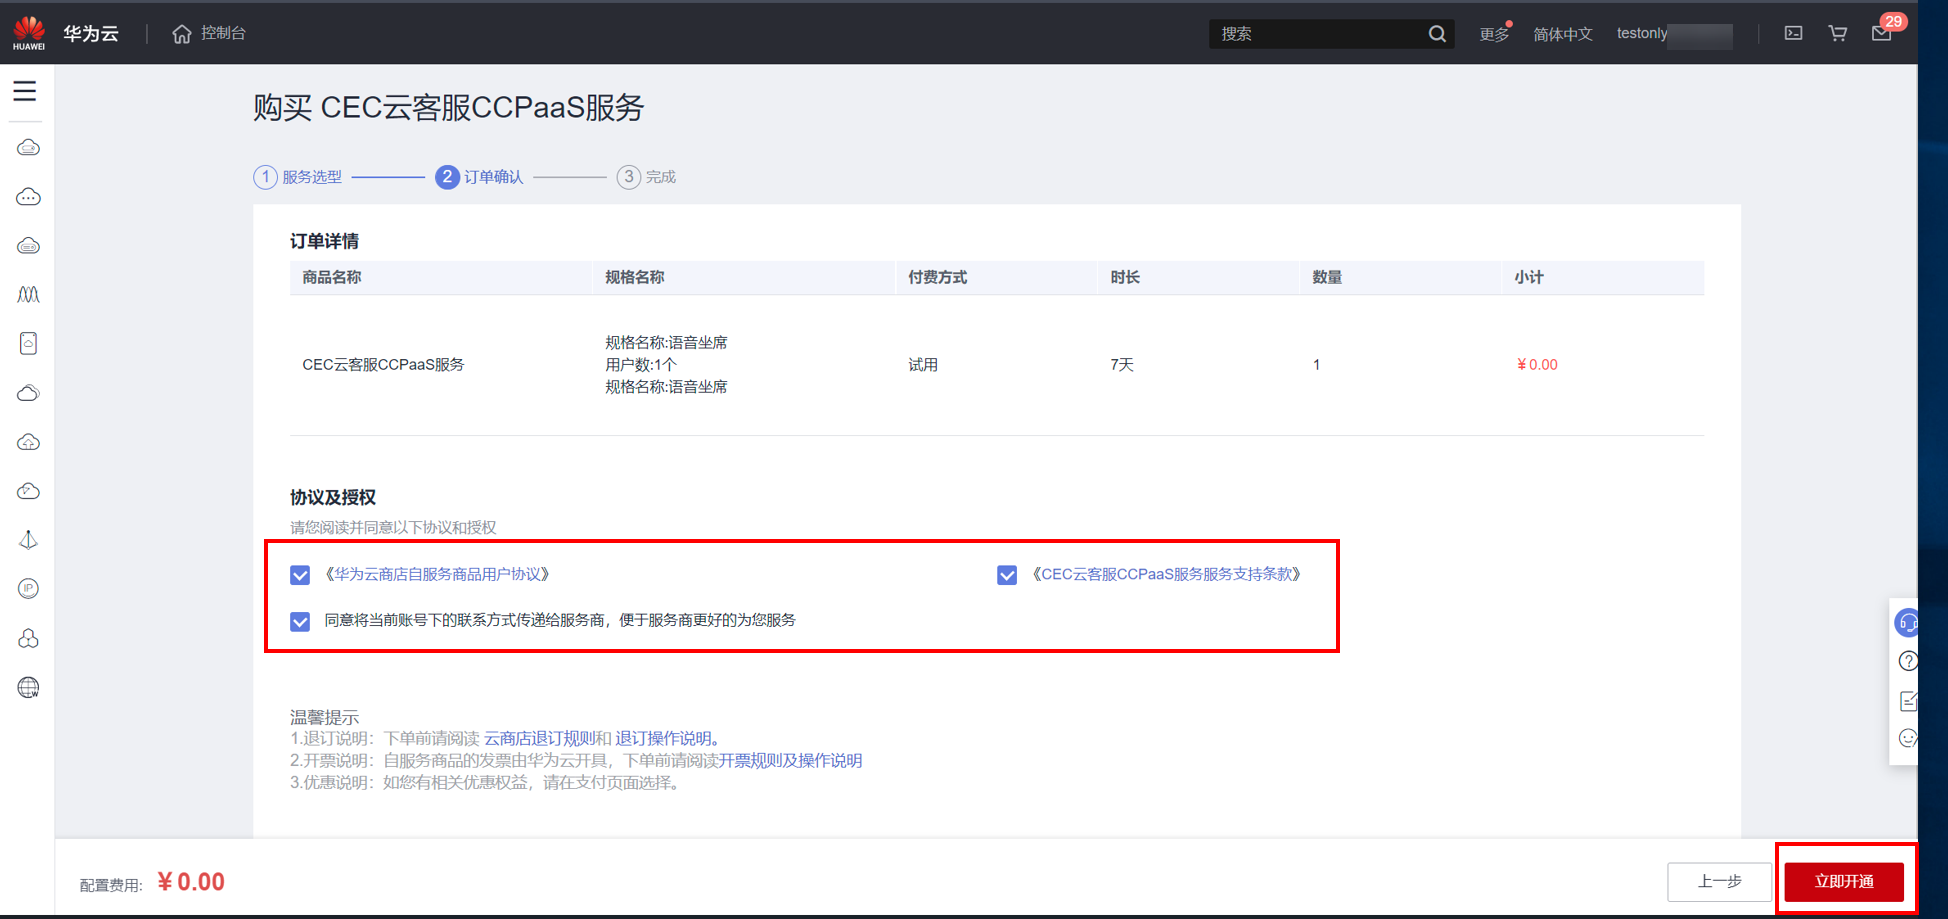Open question mark help floating icon
Screen dimensions: 1948x919
[x=1908, y=661]
